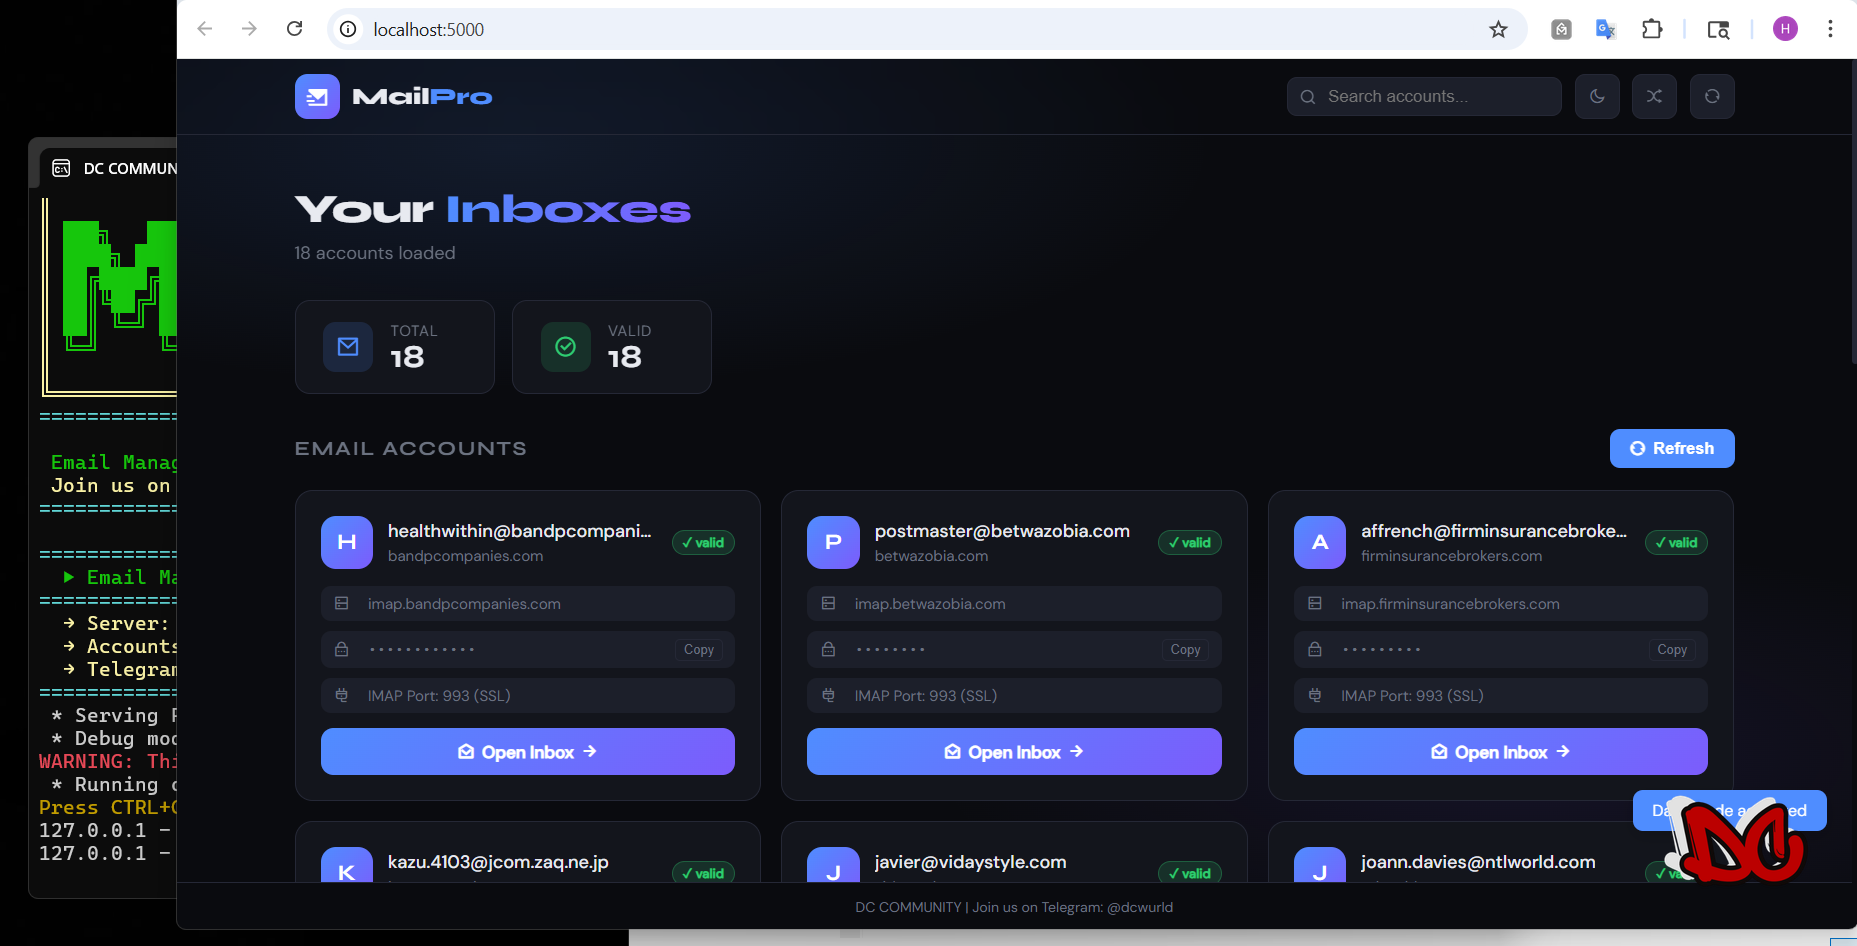Click the valid badge on kazu.4103 card
The height and width of the screenshot is (946, 1857).
tap(703, 872)
